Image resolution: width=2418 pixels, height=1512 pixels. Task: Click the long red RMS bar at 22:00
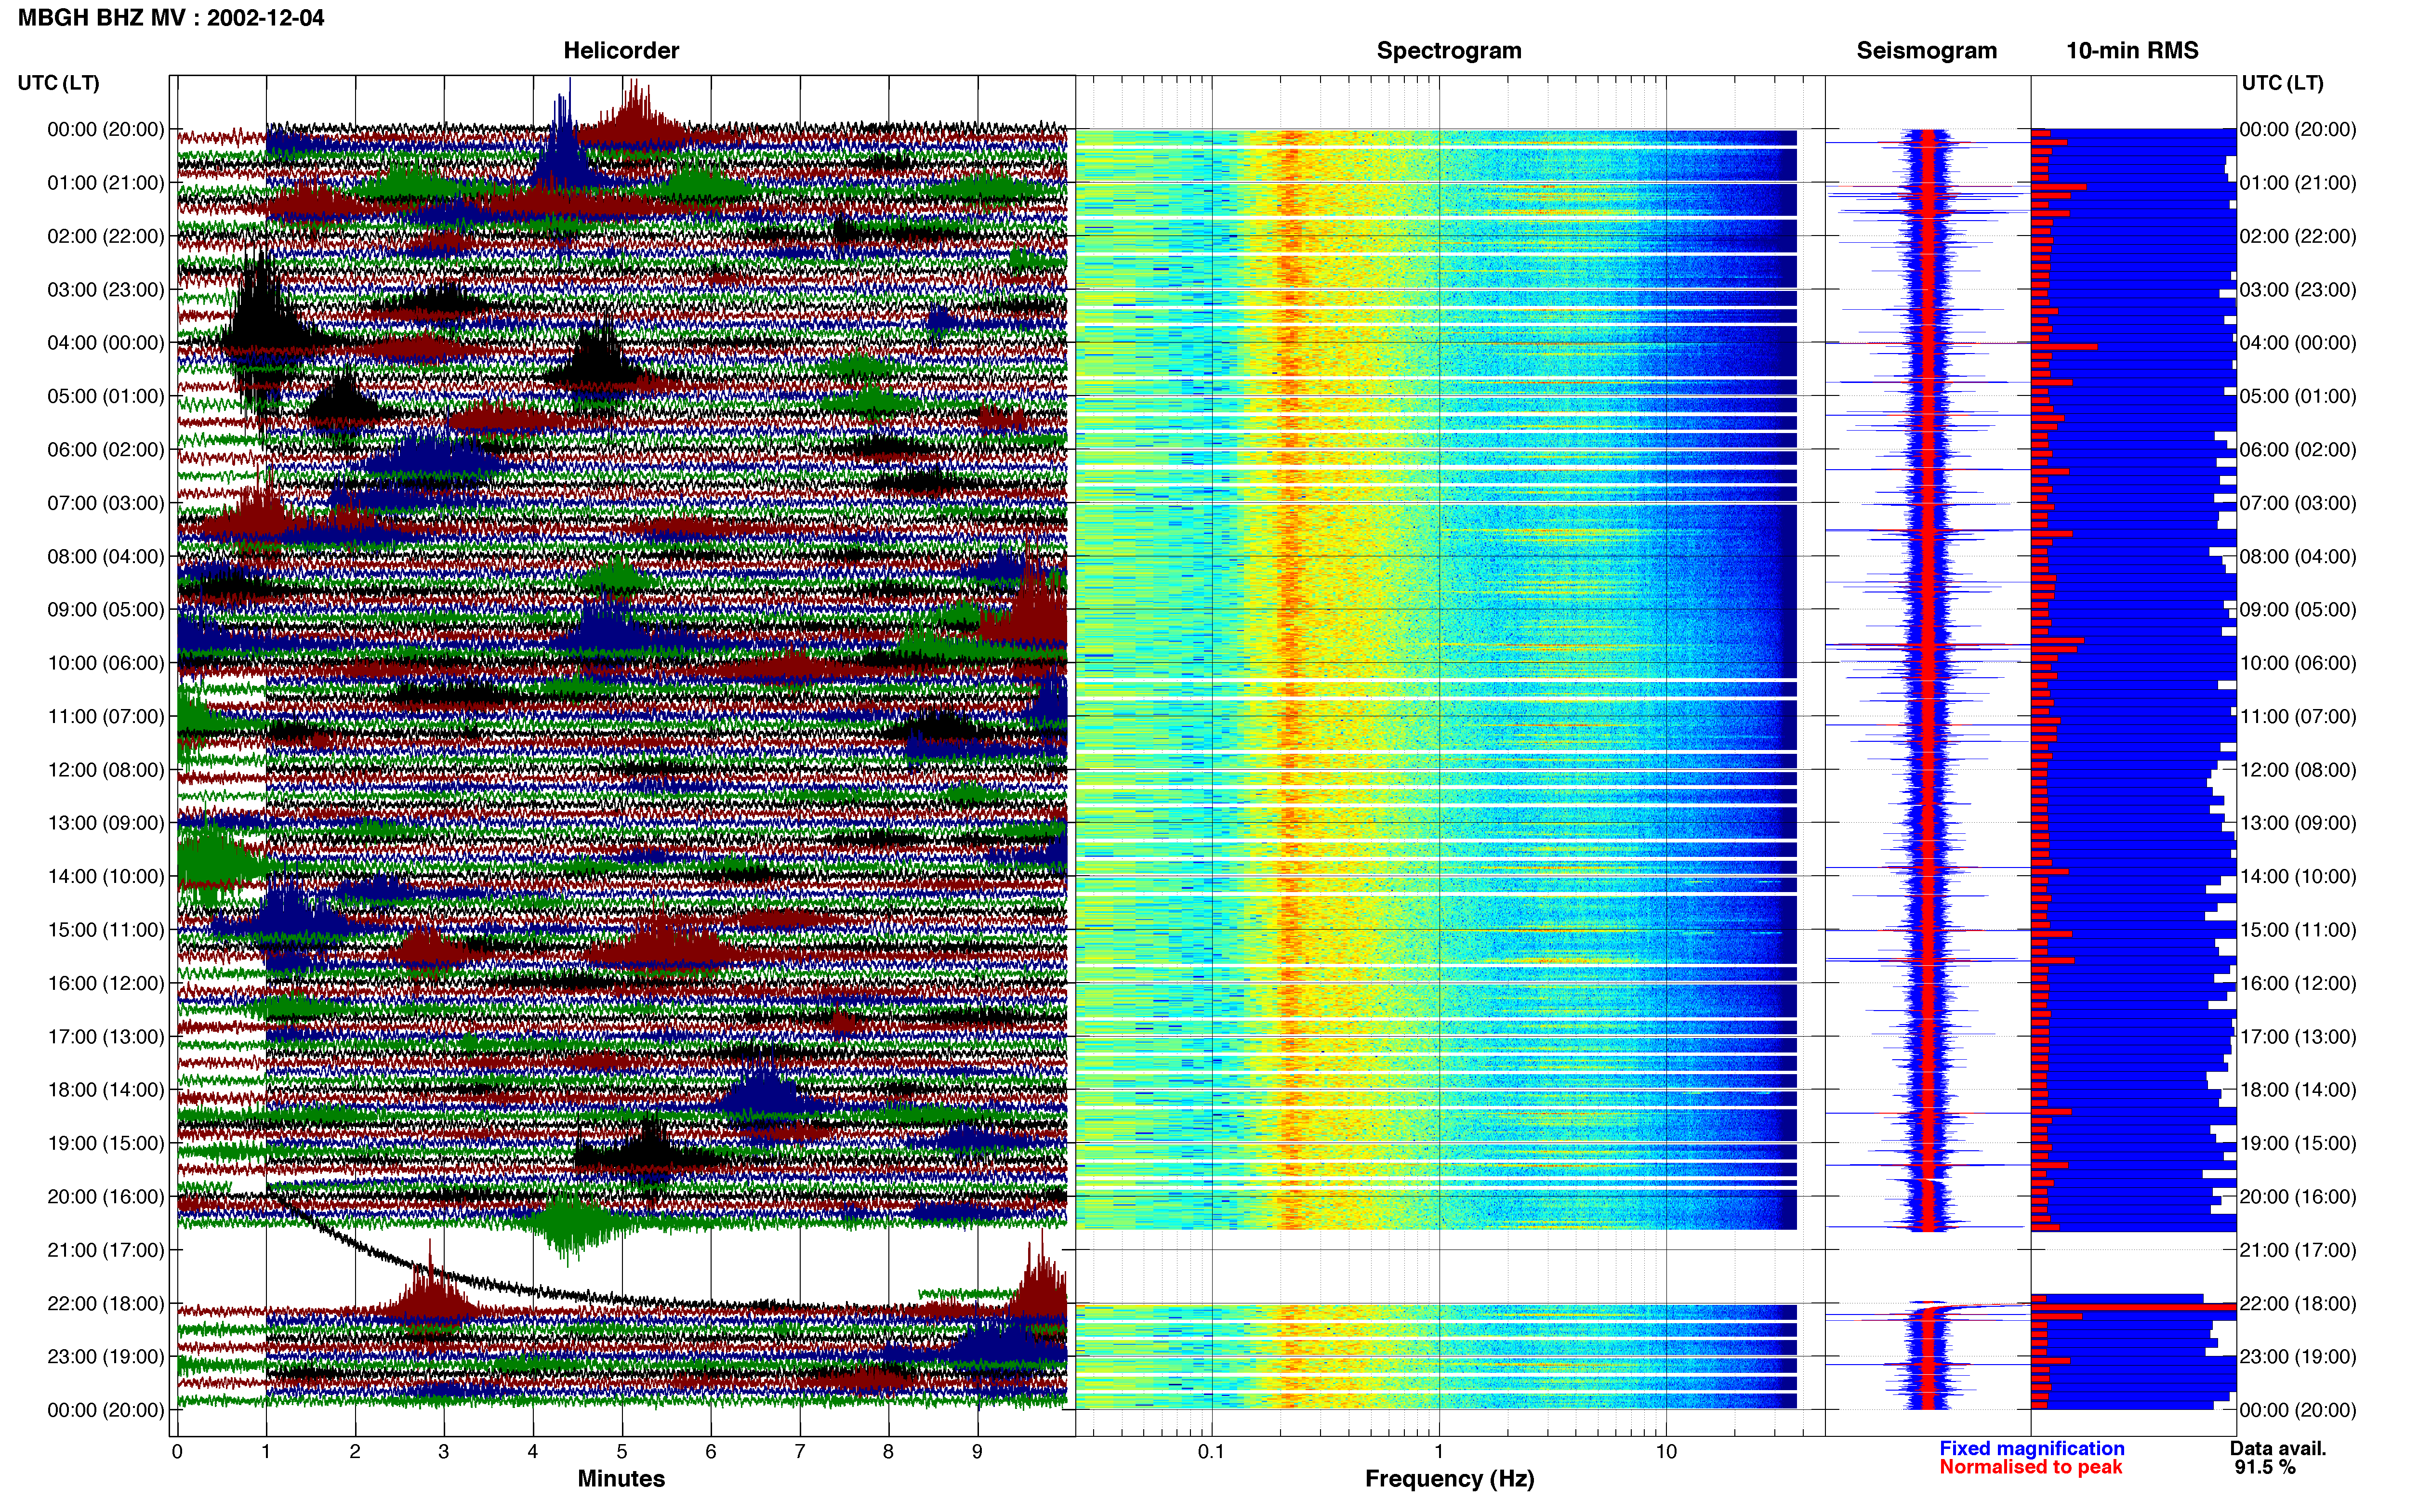click(2133, 1307)
